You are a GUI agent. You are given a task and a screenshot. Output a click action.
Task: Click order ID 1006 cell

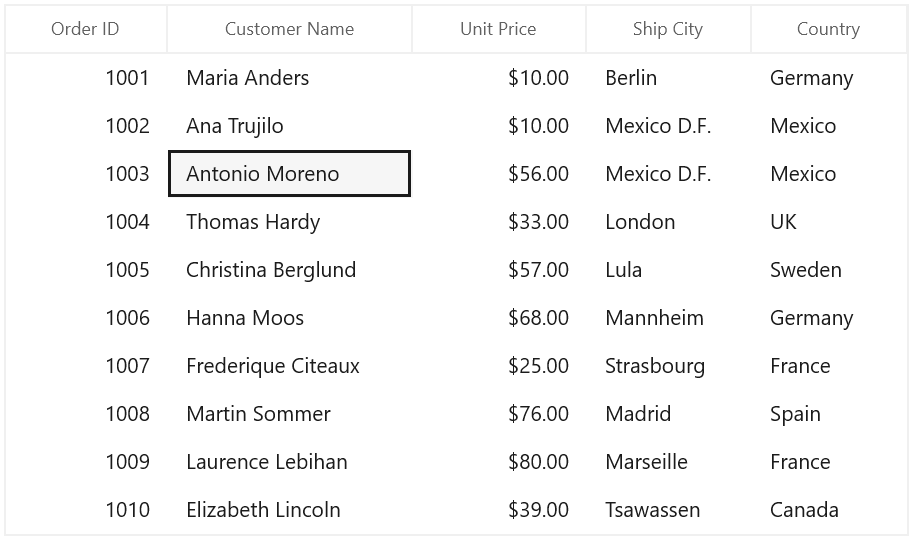(x=86, y=318)
